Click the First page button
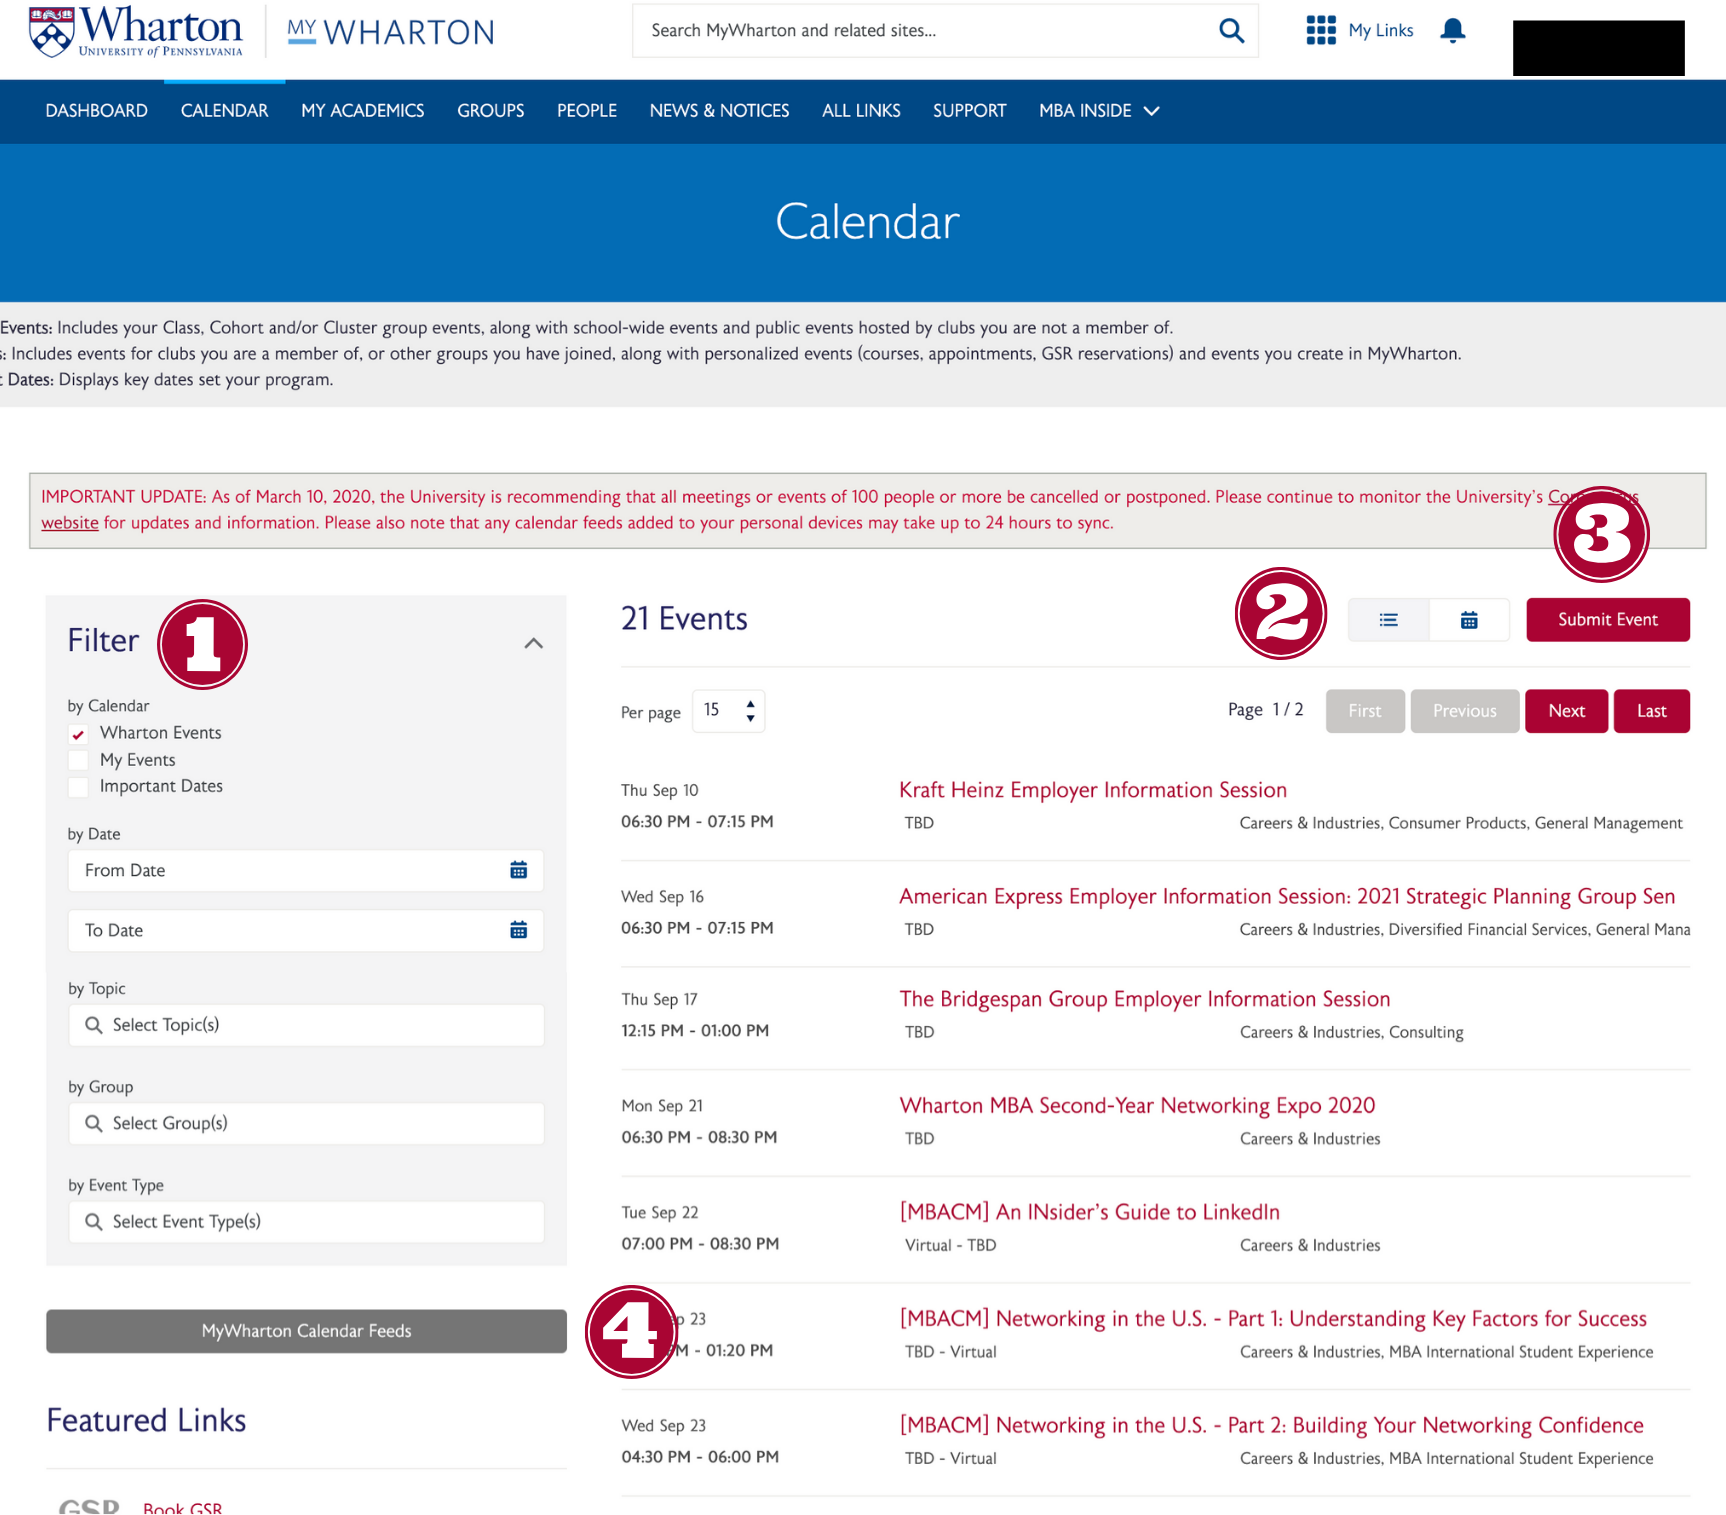This screenshot has width=1726, height=1515. click(x=1365, y=711)
